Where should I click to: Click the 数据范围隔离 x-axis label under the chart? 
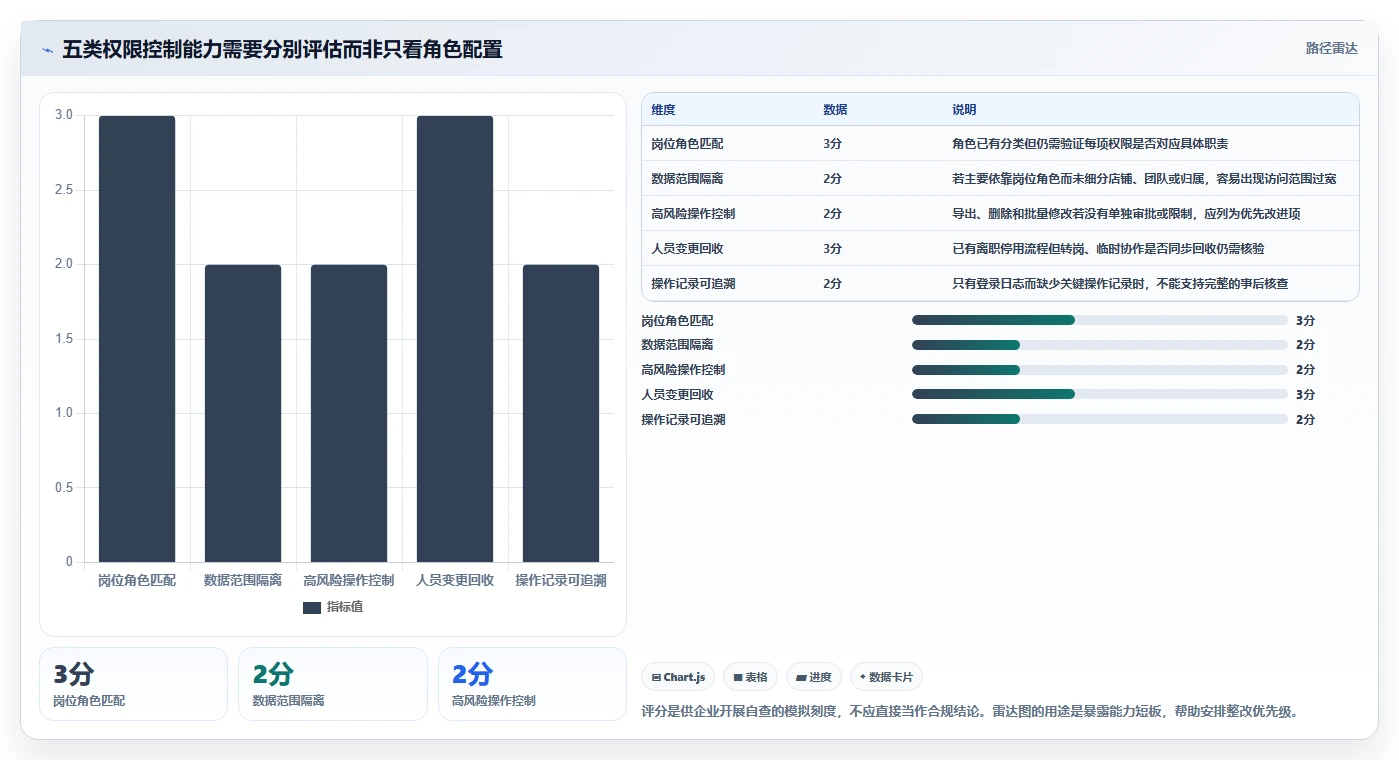point(243,580)
